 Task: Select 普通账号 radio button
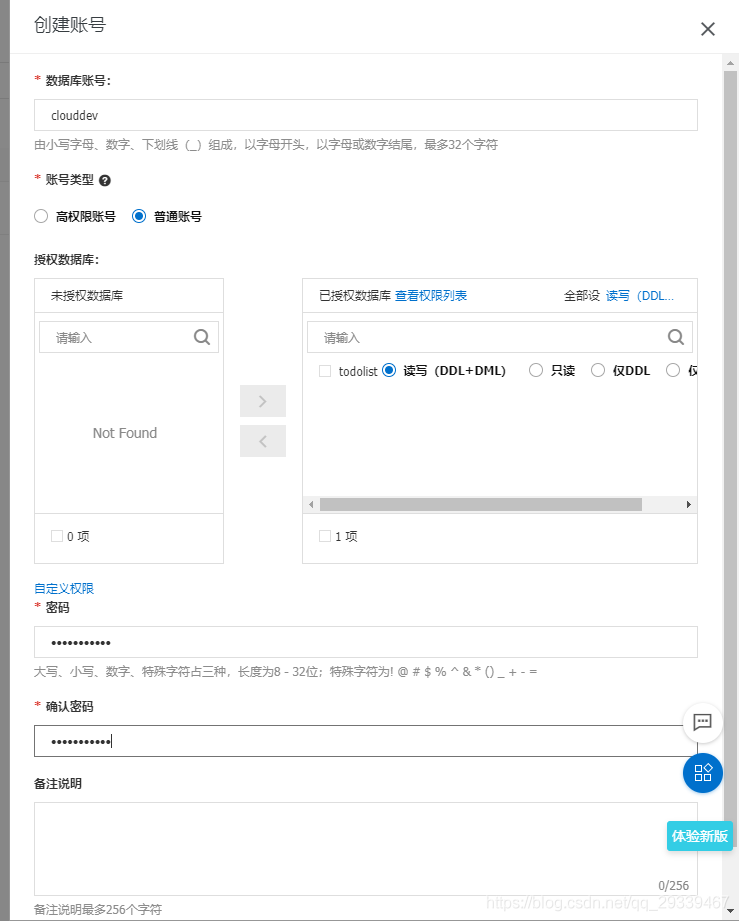[x=139, y=216]
